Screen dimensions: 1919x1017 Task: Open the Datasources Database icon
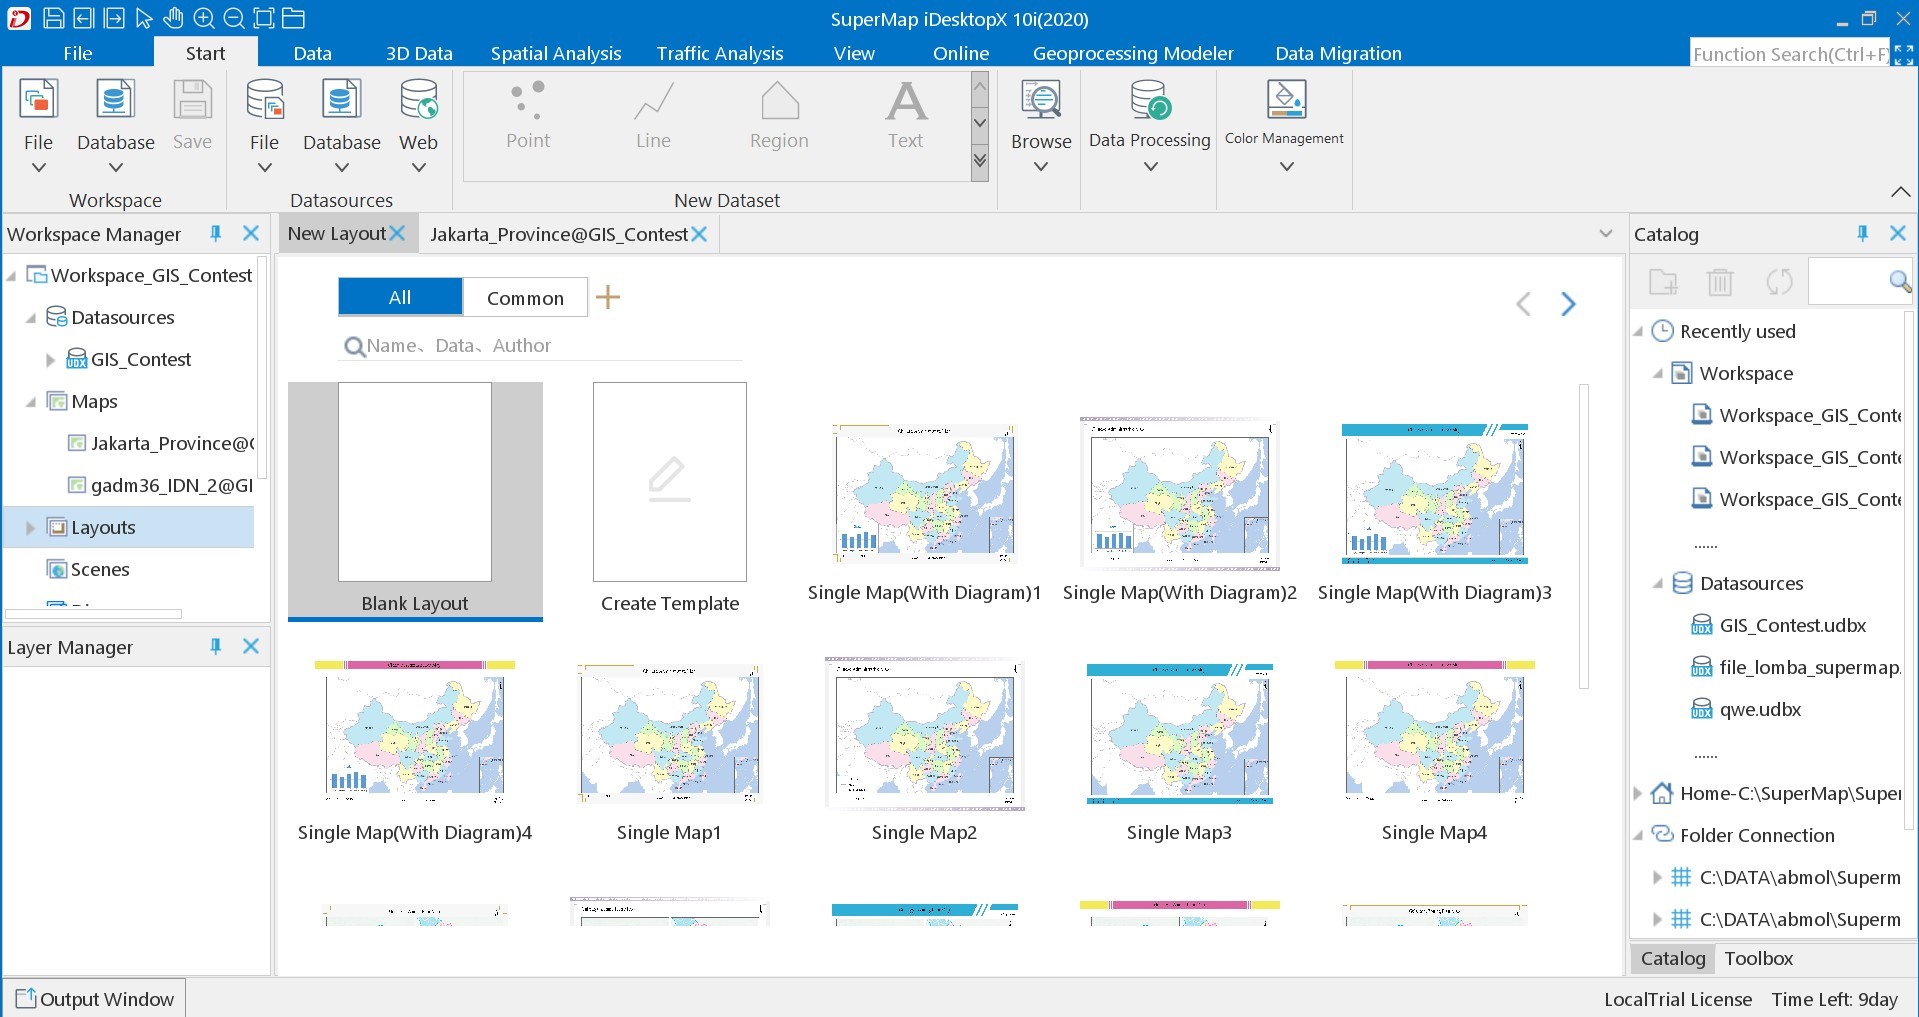[341, 101]
